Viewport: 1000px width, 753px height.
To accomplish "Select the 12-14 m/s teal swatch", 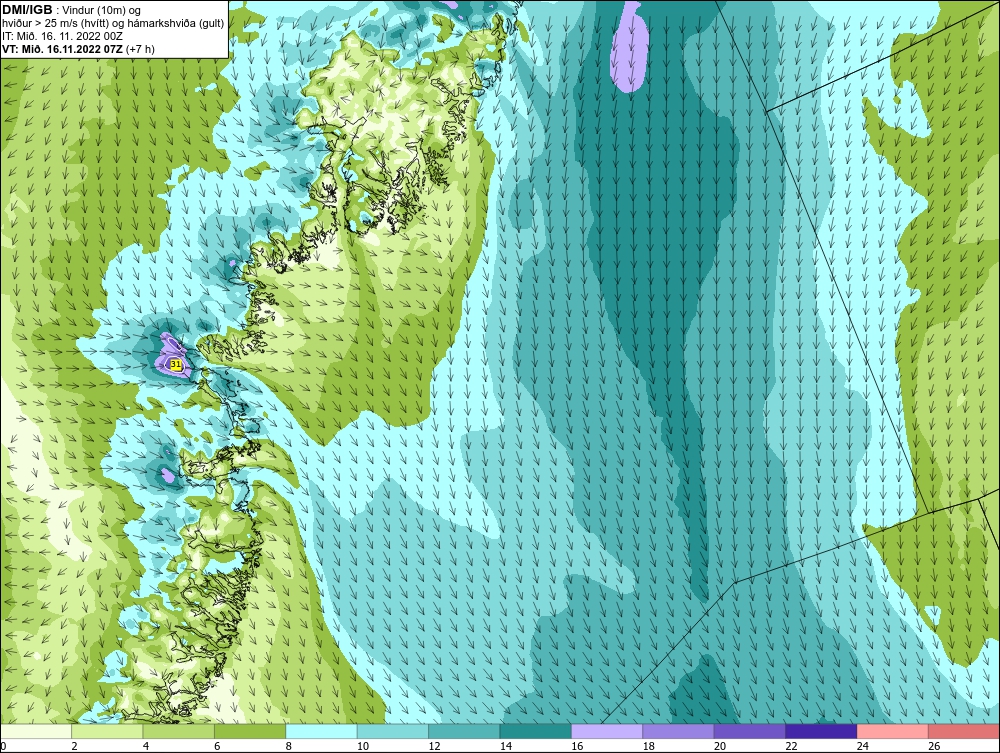I will pyautogui.click(x=464, y=731).
